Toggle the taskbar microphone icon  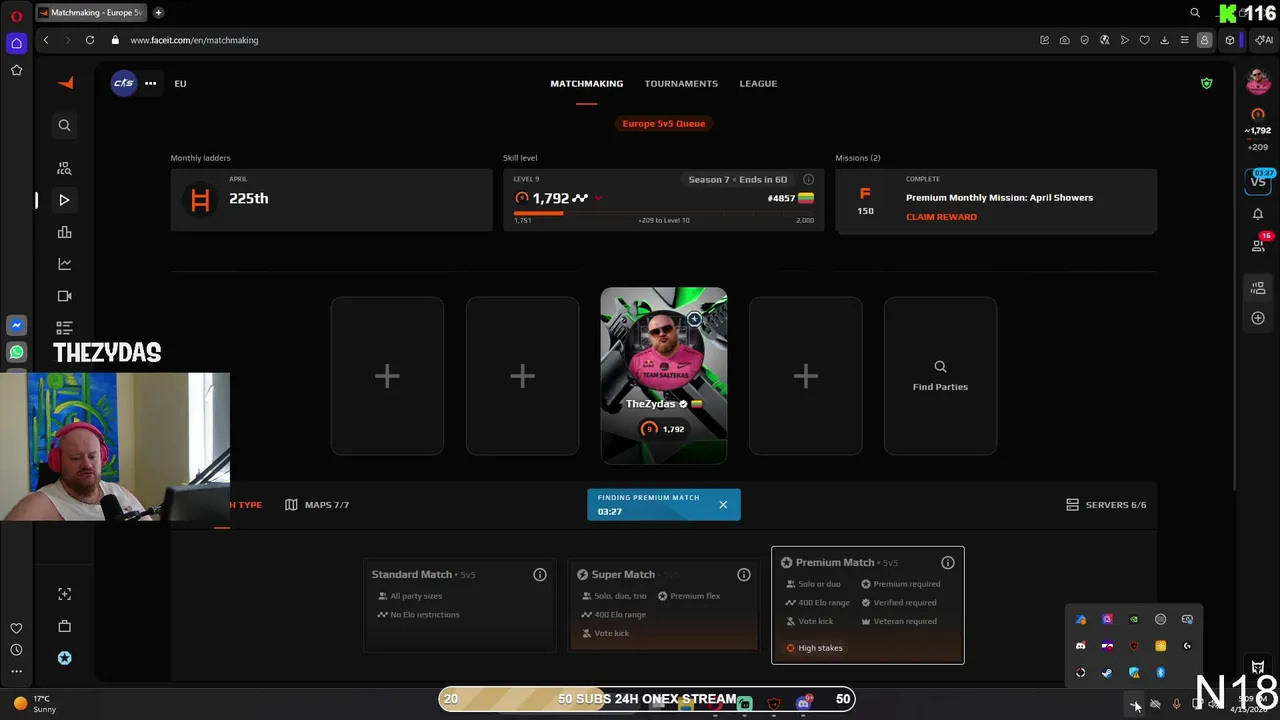click(x=1176, y=704)
